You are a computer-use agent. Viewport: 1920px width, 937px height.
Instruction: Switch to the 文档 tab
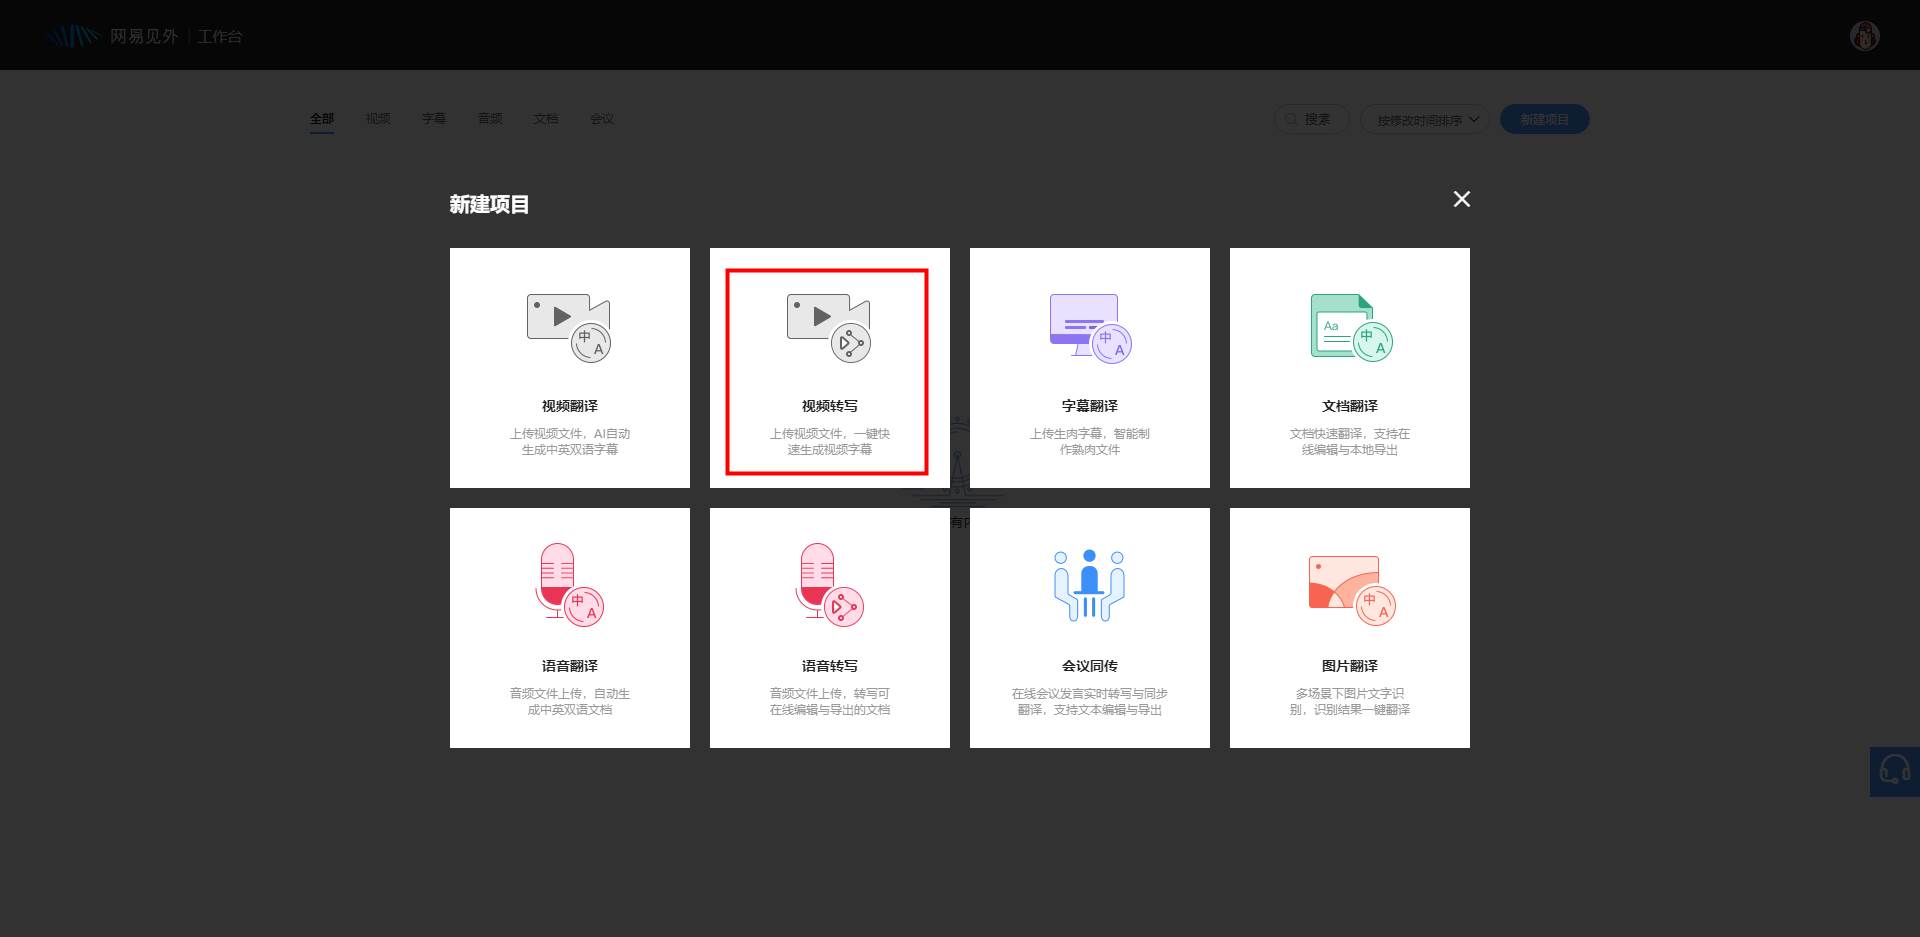(x=546, y=119)
